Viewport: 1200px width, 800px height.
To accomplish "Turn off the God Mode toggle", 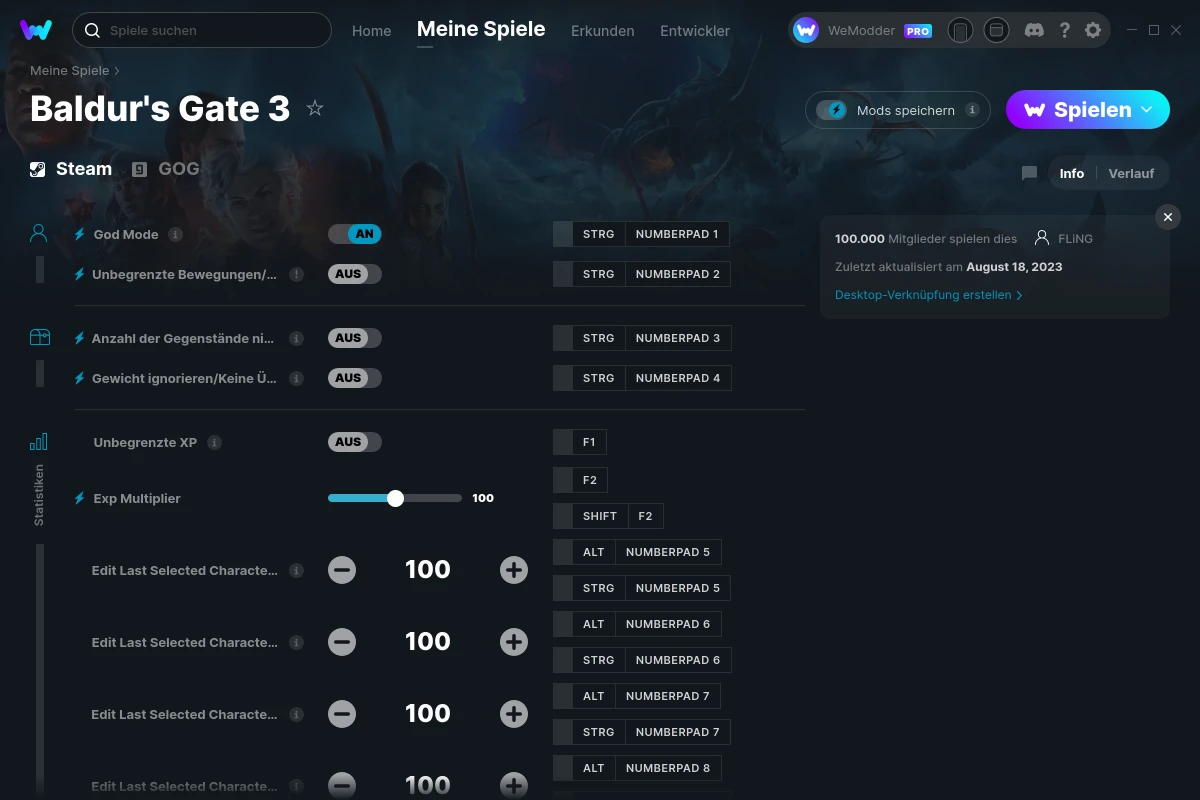I will pyautogui.click(x=355, y=234).
